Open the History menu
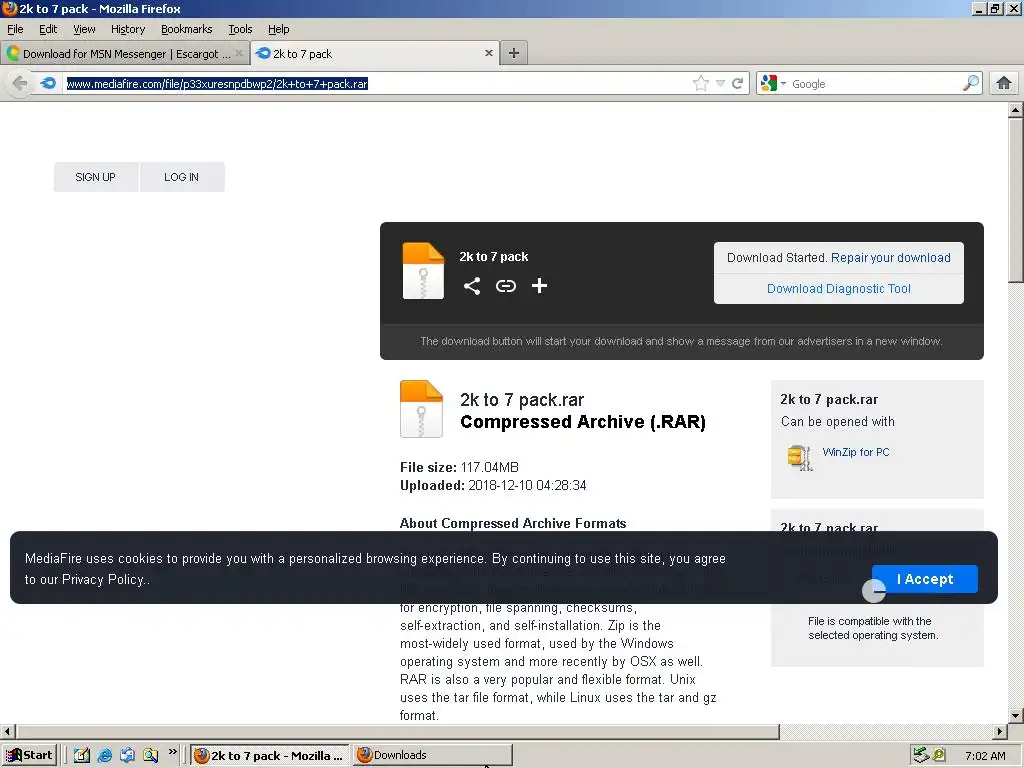 pos(128,29)
